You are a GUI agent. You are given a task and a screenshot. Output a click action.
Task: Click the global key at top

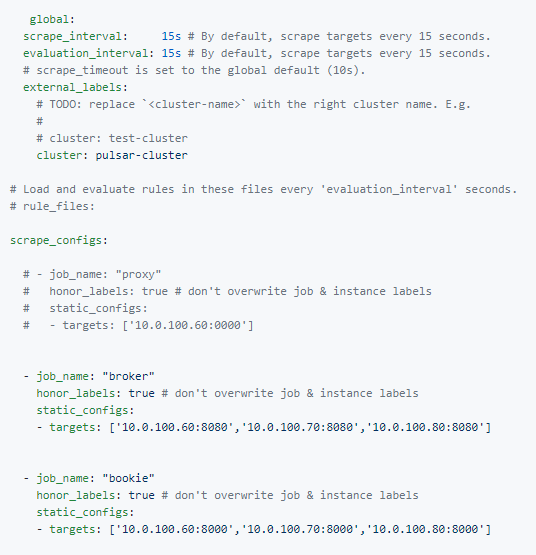tap(49, 19)
